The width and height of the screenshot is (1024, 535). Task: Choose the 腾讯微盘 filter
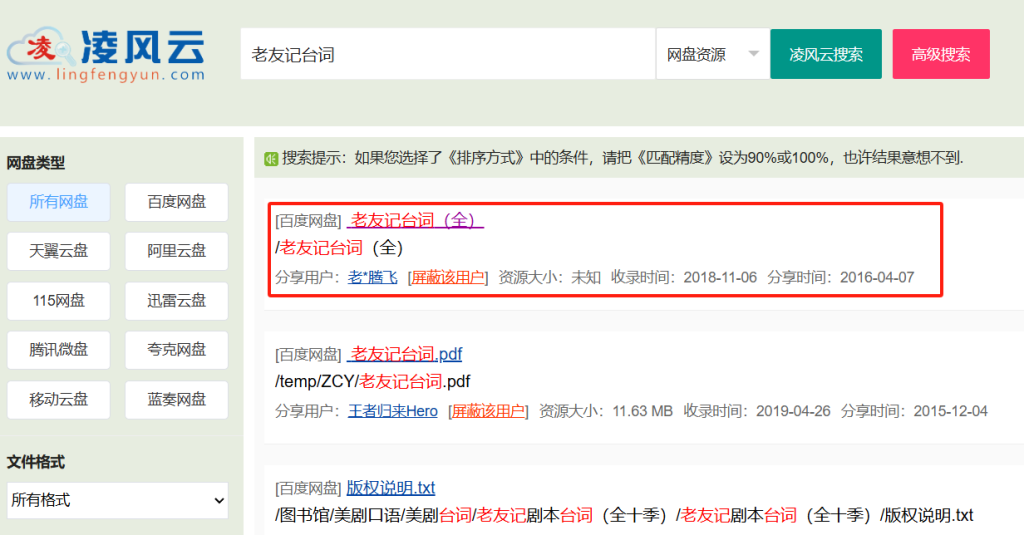58,350
